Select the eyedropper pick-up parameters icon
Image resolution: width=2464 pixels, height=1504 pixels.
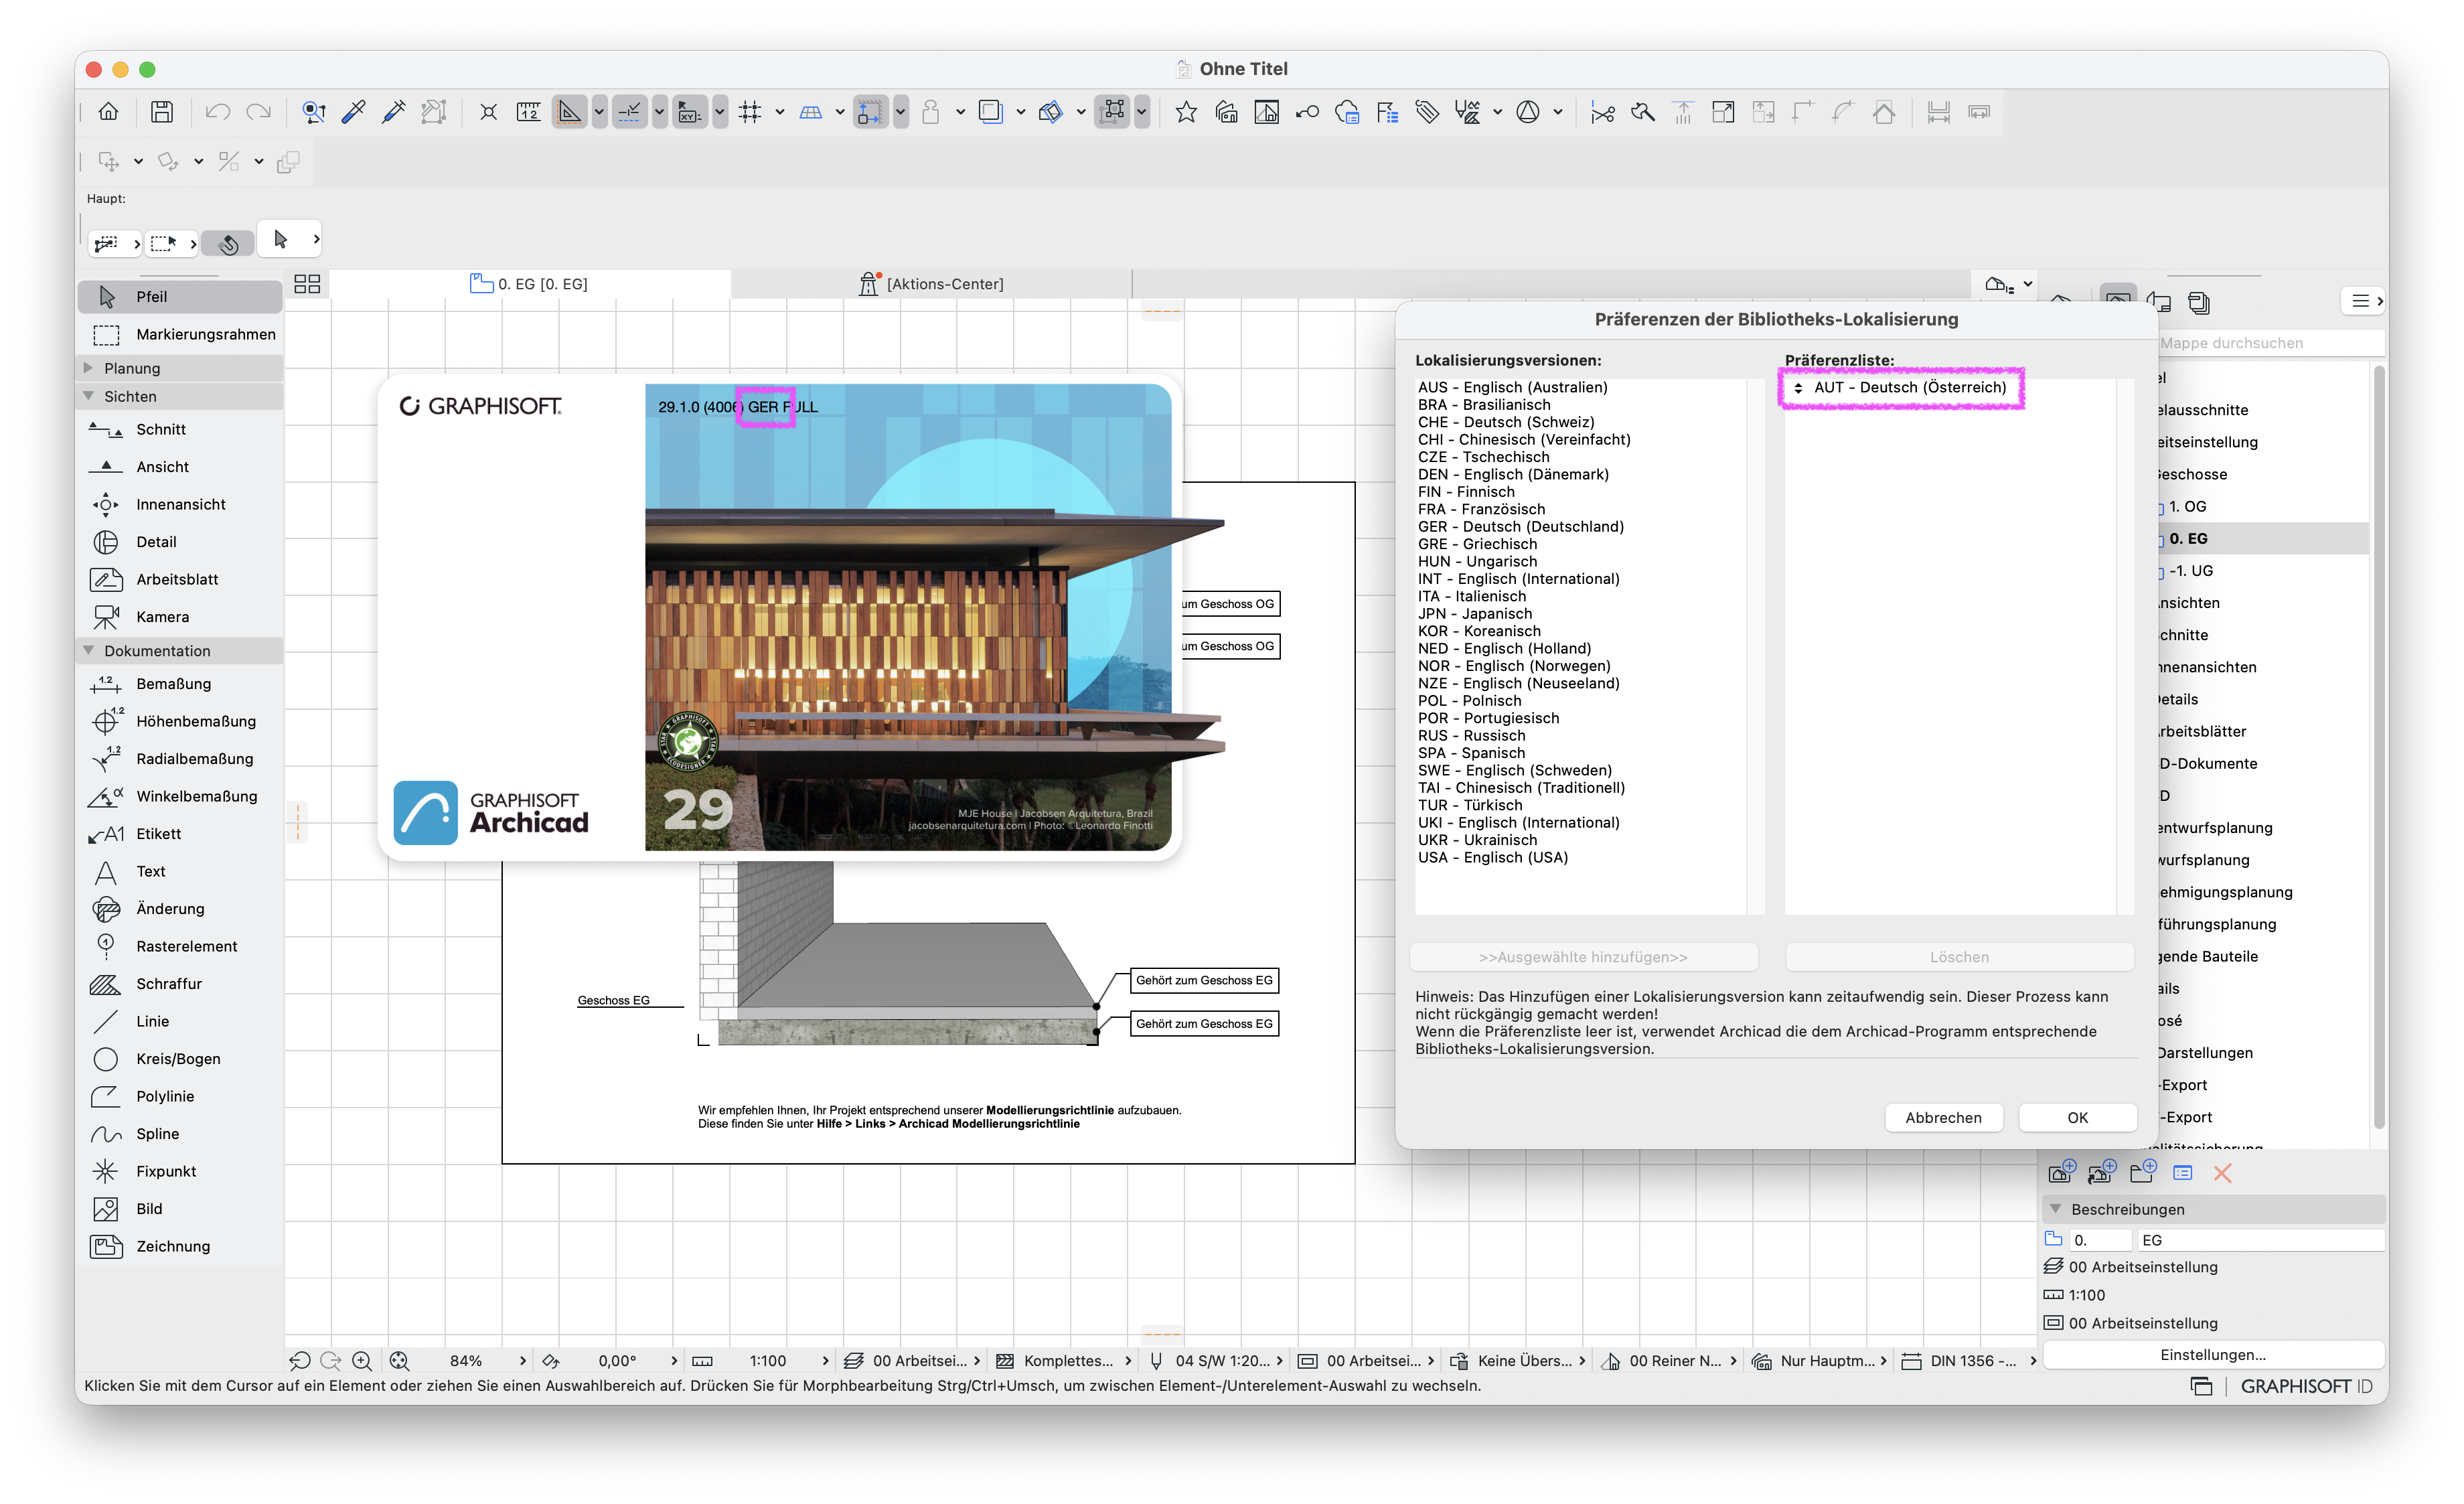(x=354, y=112)
